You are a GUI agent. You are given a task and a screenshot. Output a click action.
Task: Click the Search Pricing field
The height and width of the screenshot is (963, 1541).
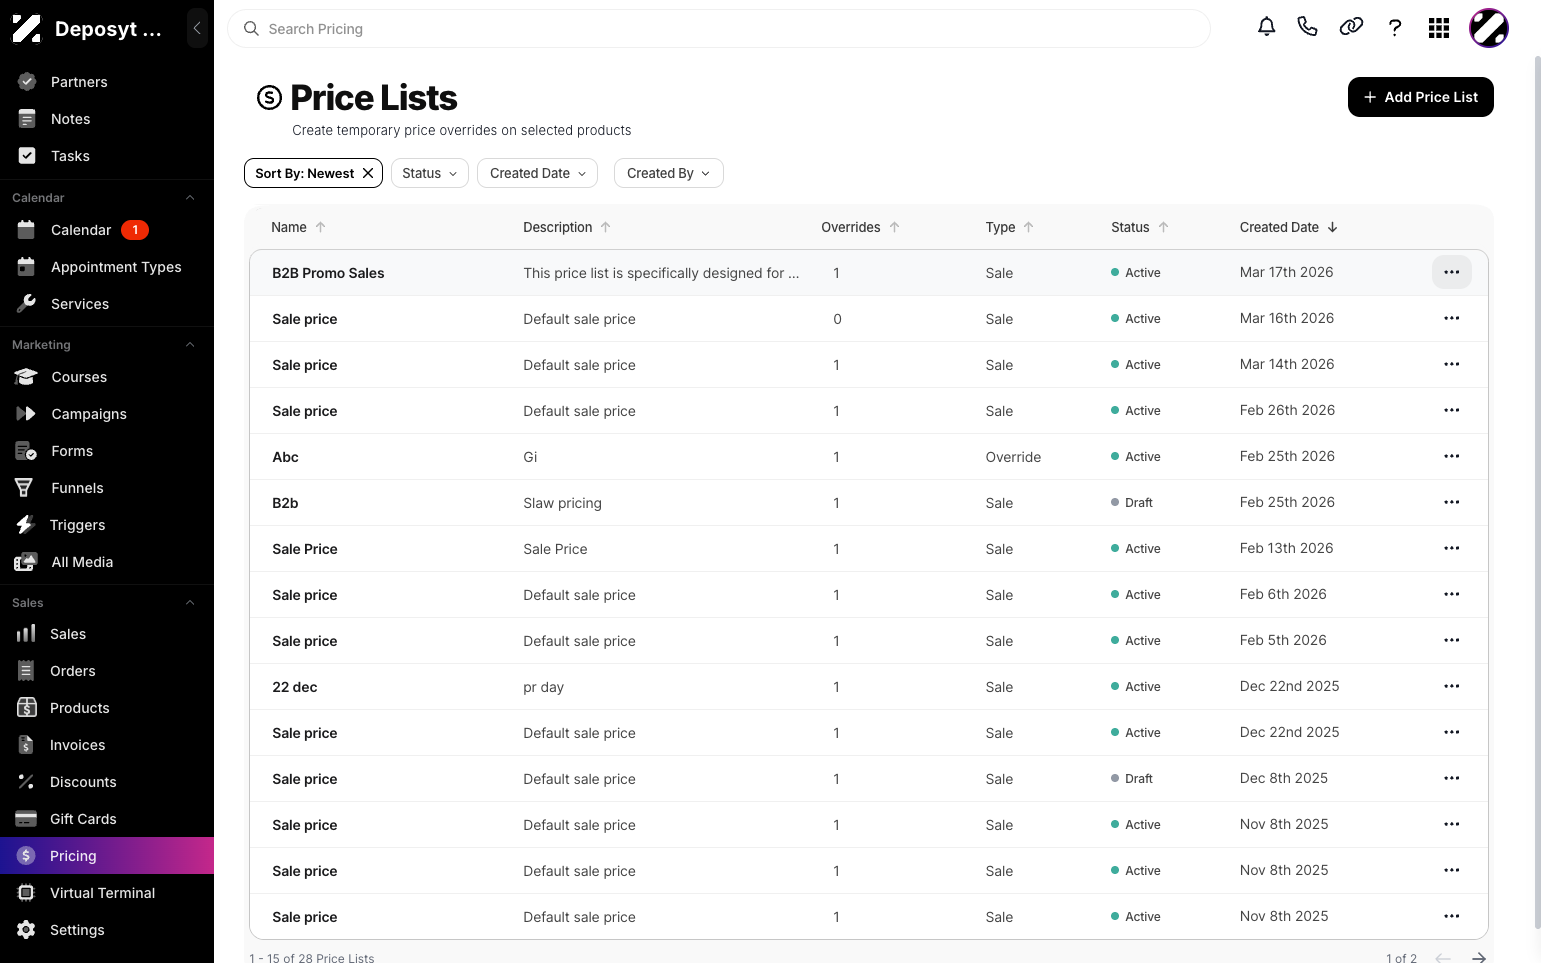pyautogui.click(x=719, y=29)
